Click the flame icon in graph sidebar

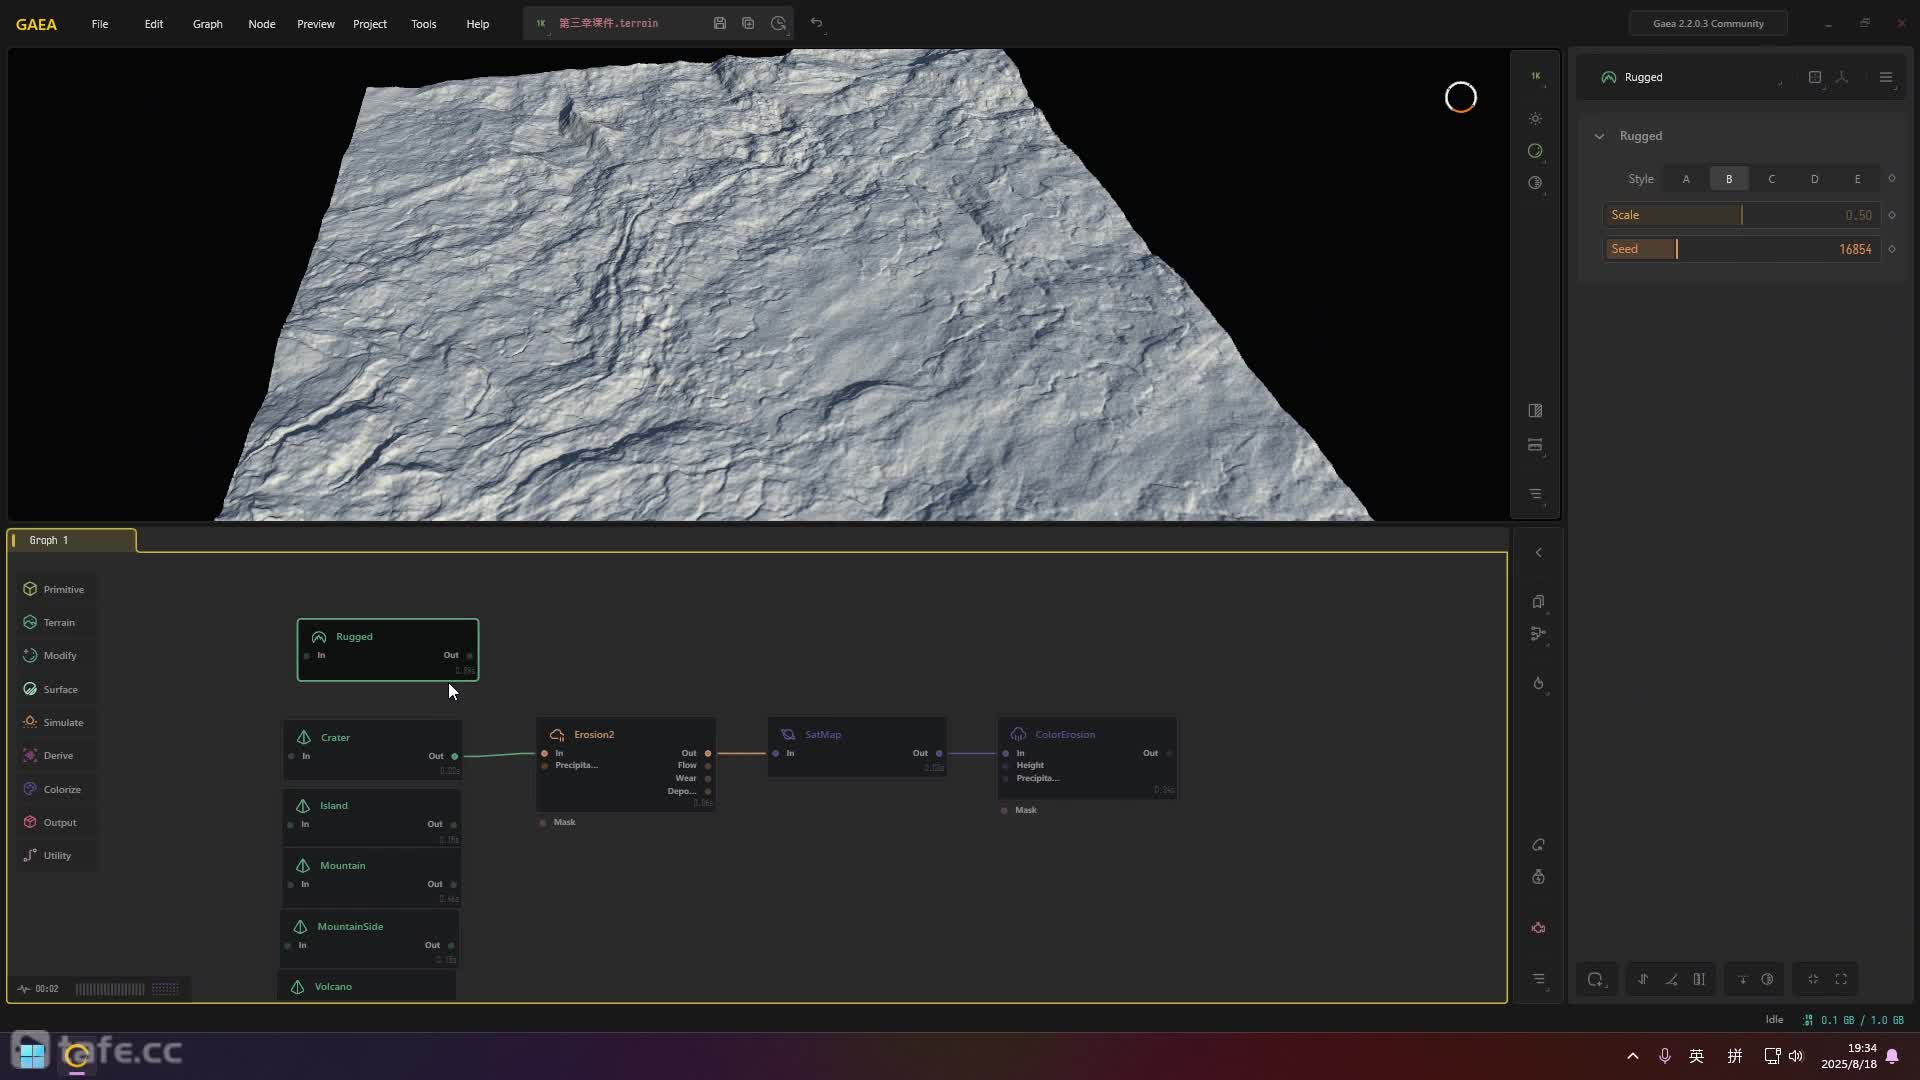[1538, 684]
